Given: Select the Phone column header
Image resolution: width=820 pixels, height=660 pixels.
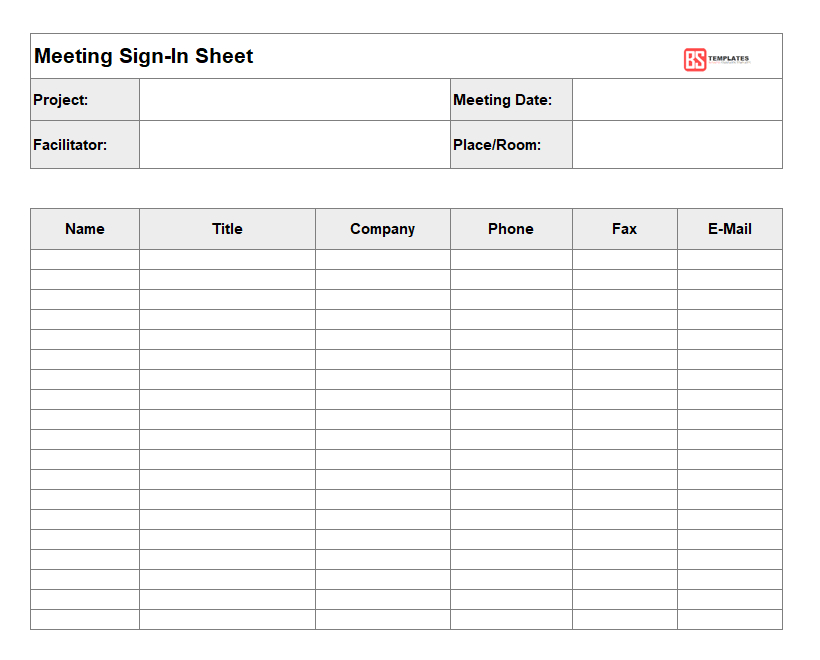Looking at the screenshot, I should click(511, 229).
